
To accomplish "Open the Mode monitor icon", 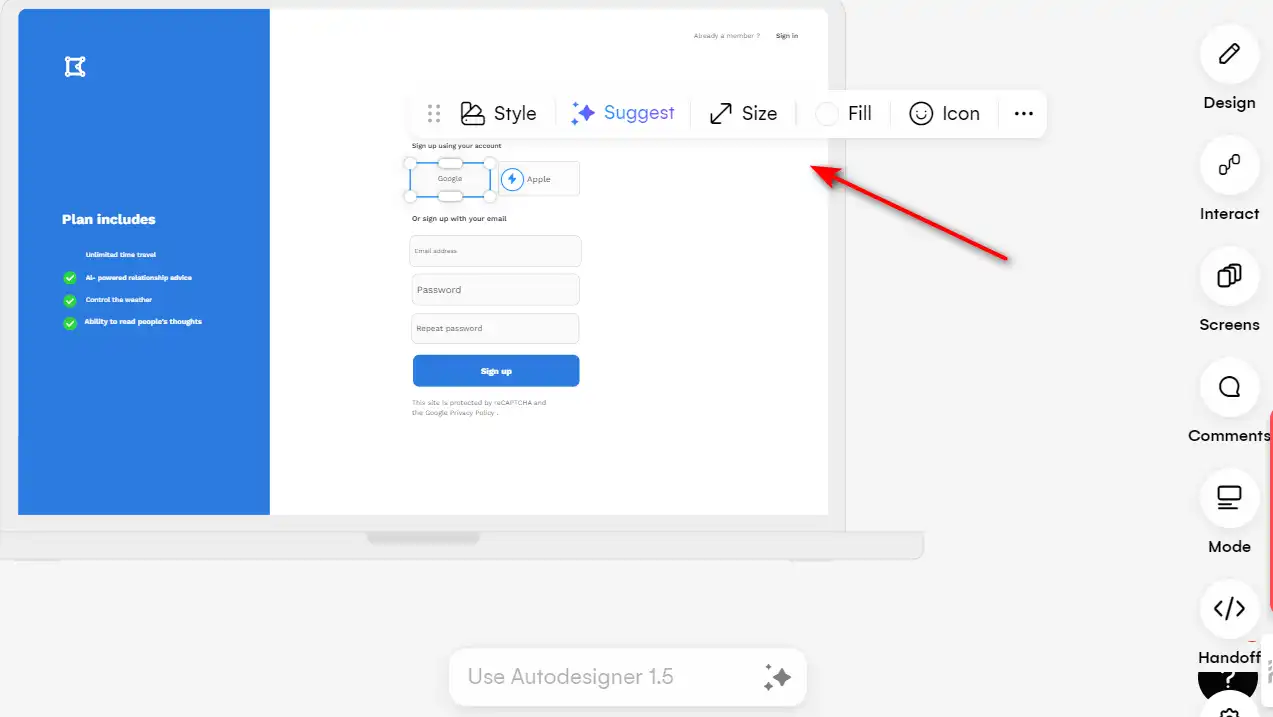I will click(x=1229, y=498).
